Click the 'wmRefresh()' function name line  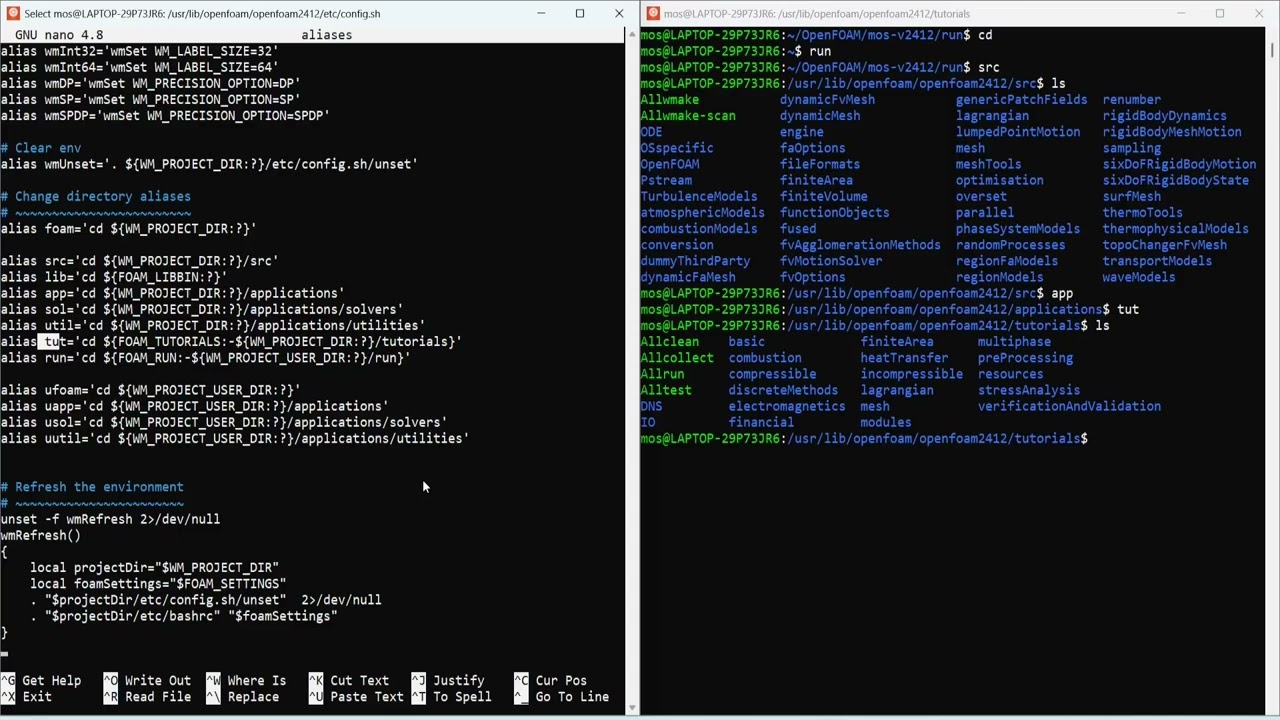coord(40,535)
